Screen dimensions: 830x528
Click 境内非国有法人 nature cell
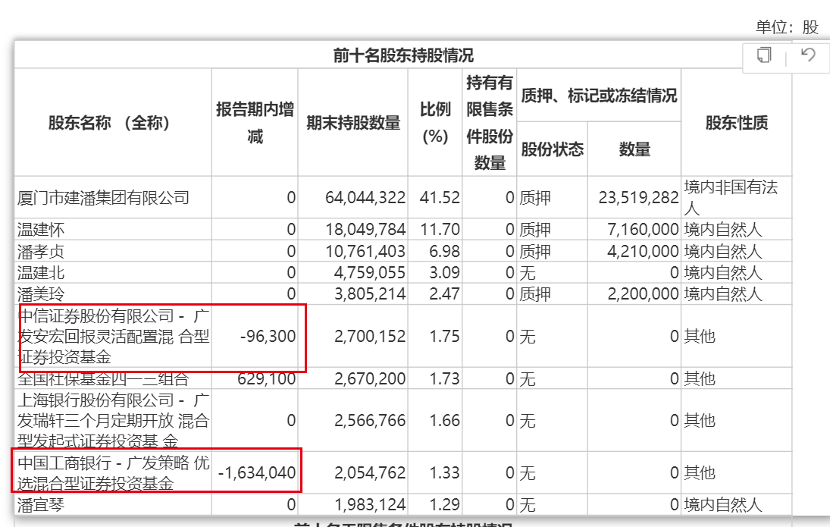[x=731, y=198]
